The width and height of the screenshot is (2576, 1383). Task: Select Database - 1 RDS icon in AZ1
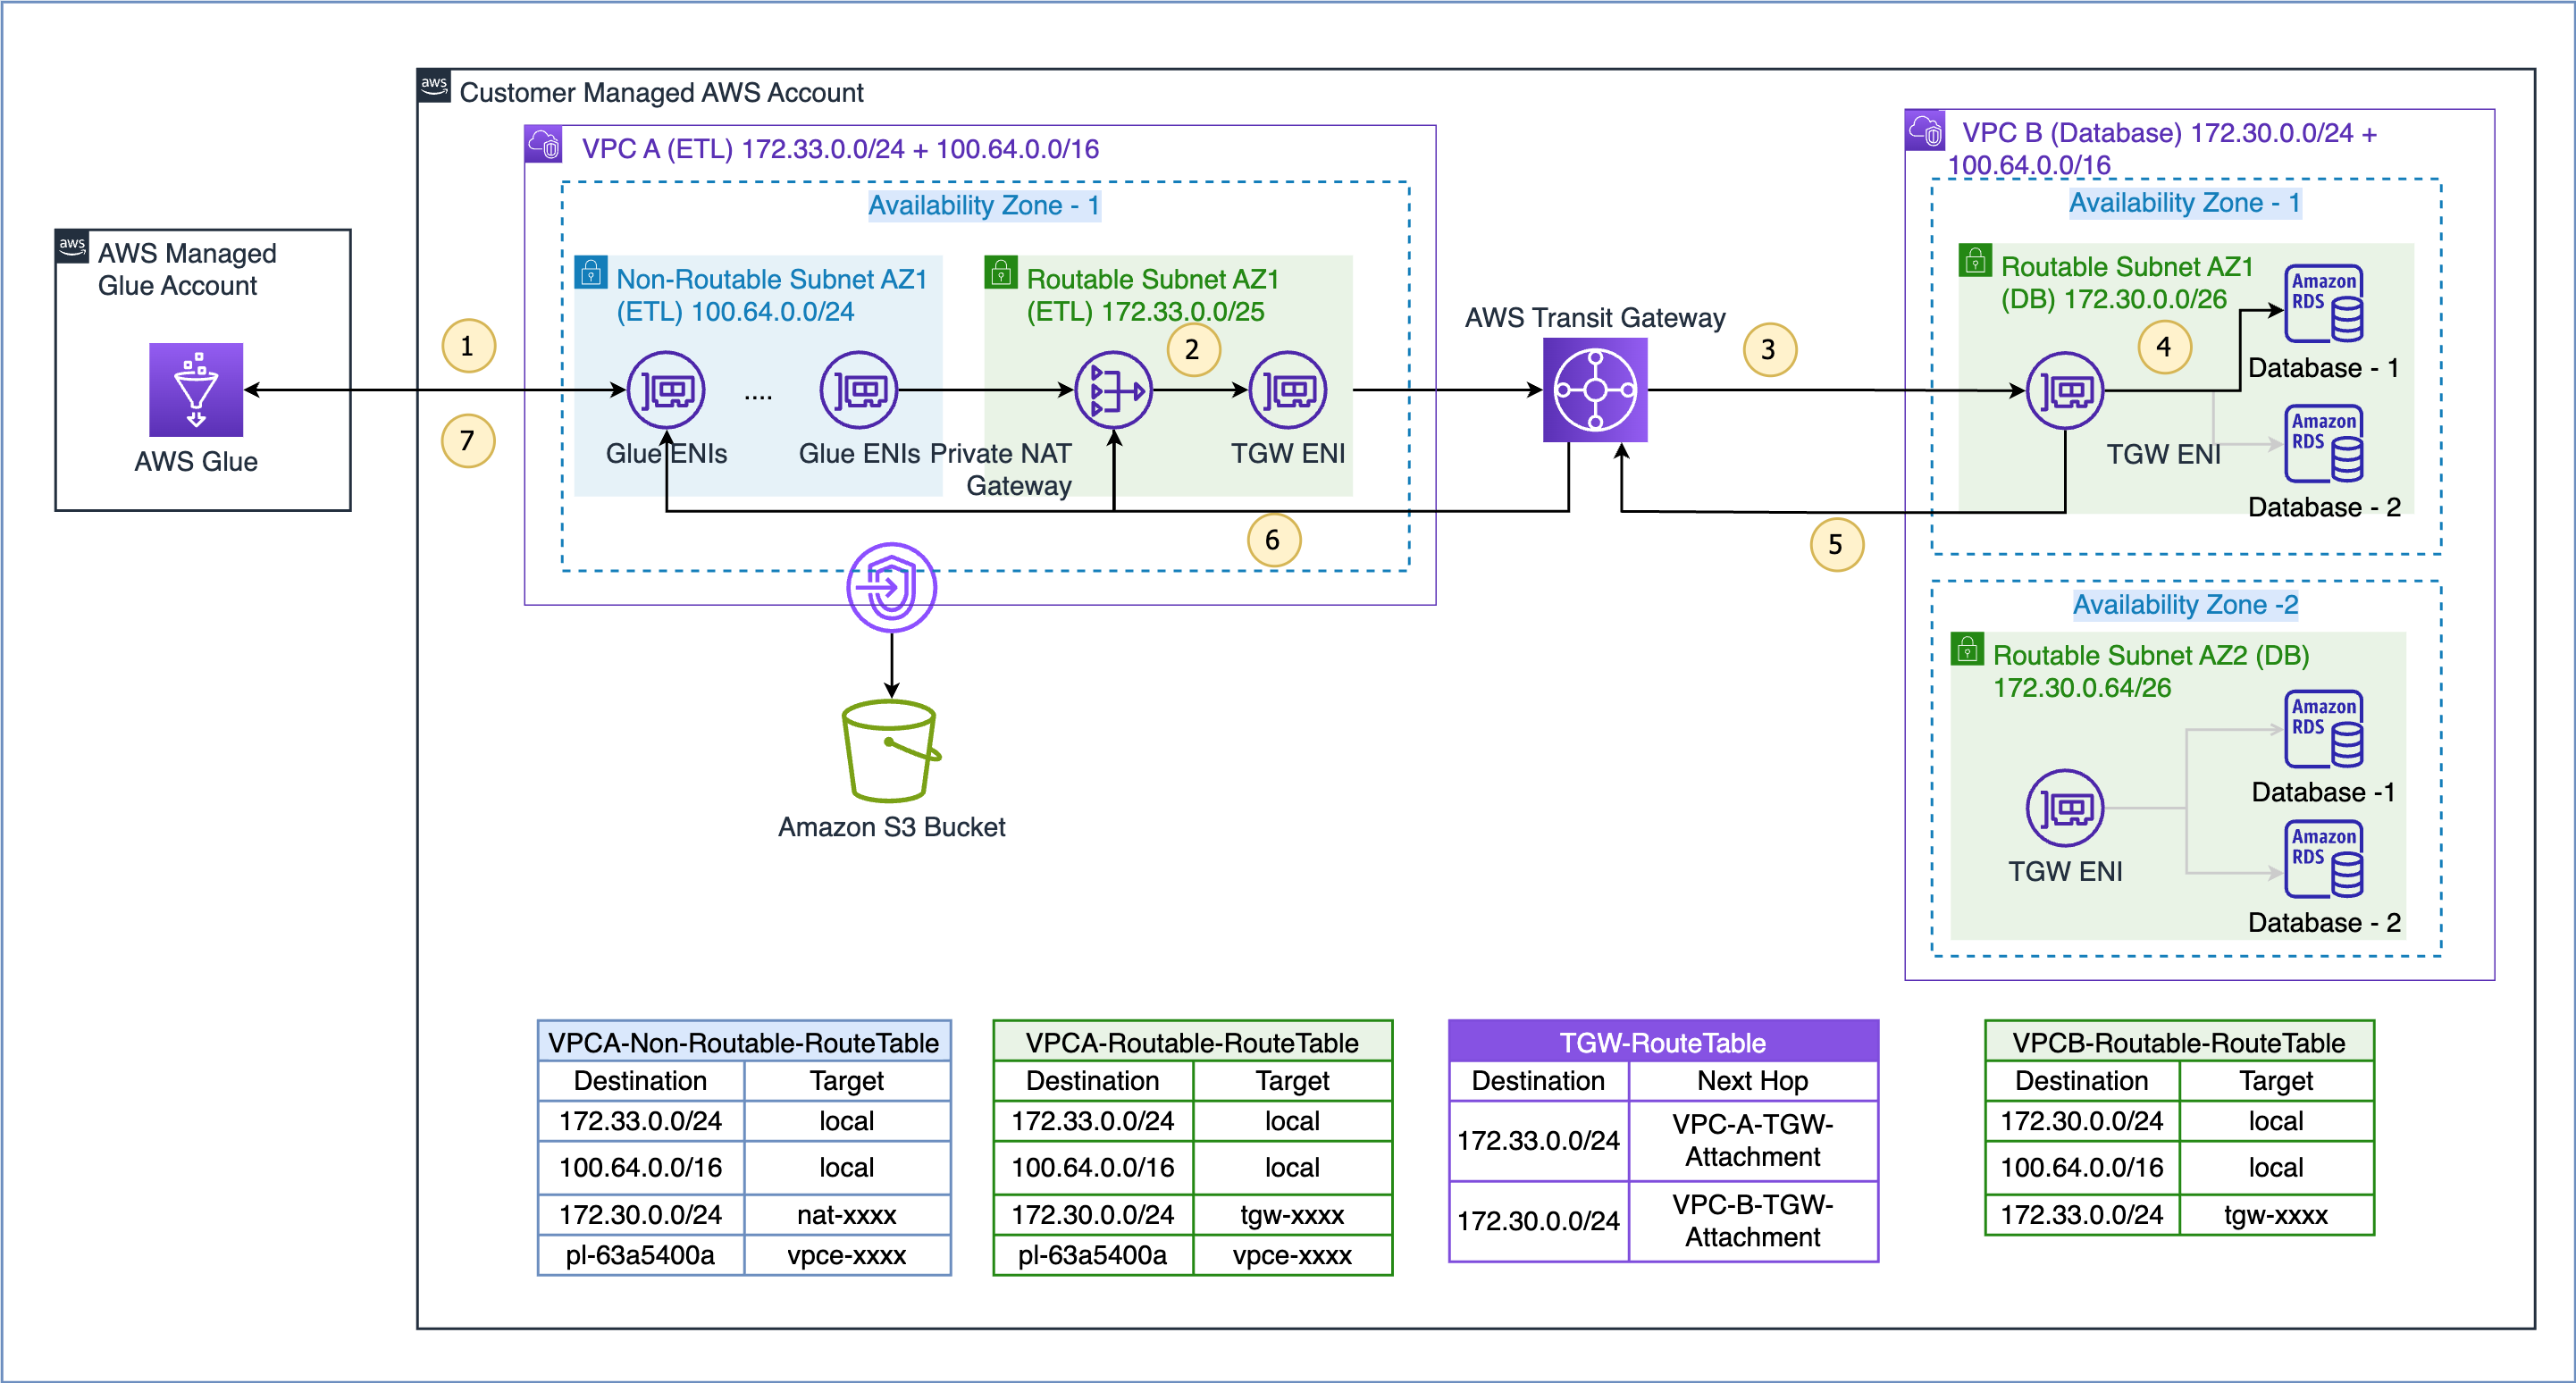coord(2324,303)
